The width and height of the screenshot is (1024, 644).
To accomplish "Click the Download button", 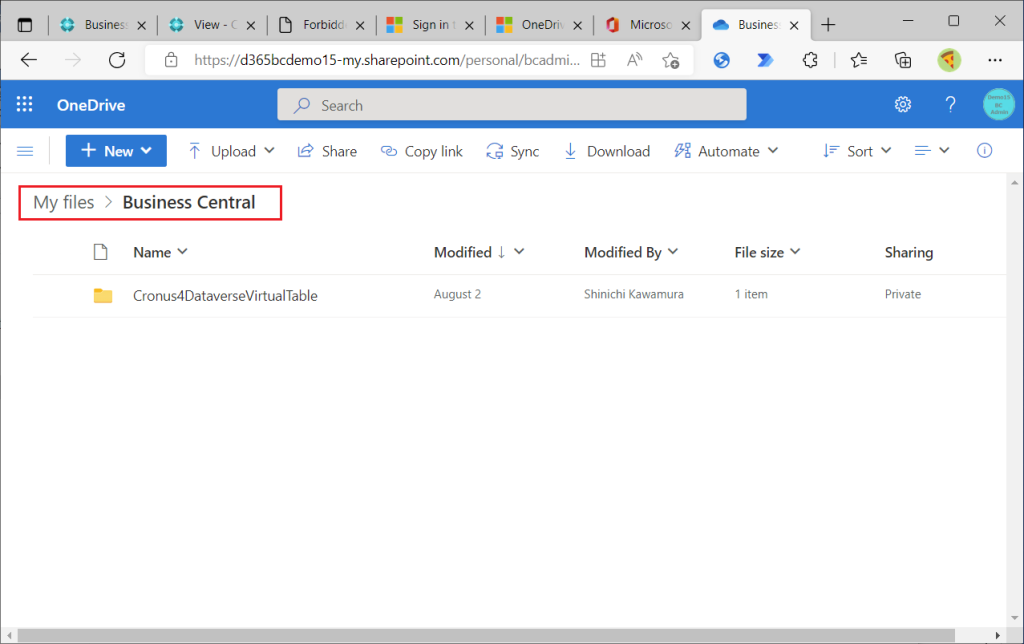I will [607, 151].
